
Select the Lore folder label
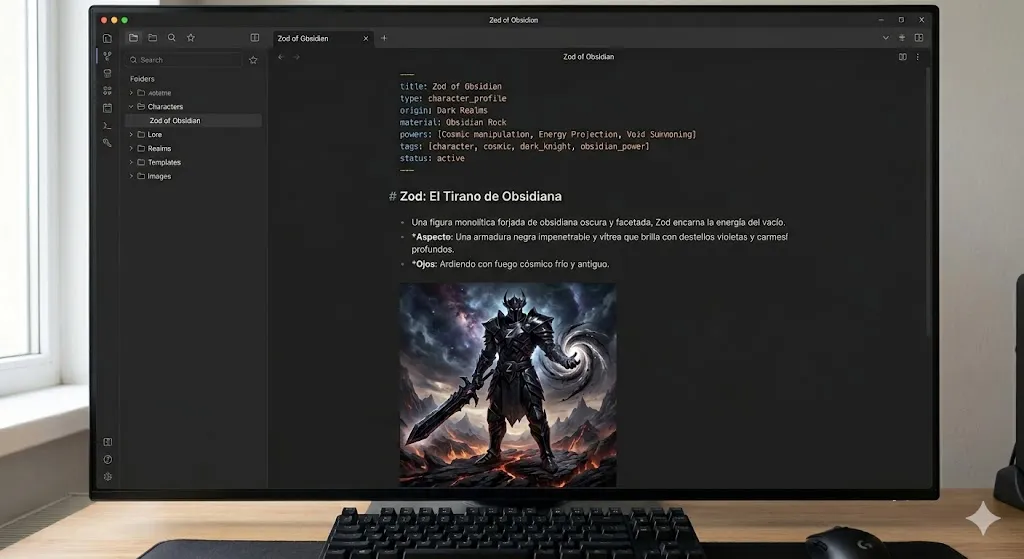click(x=155, y=135)
